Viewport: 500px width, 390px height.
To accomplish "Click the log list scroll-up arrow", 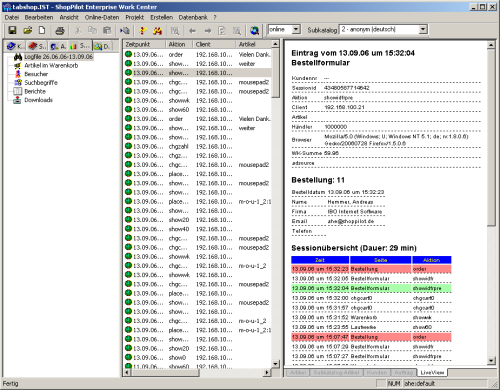I will [x=275, y=44].
